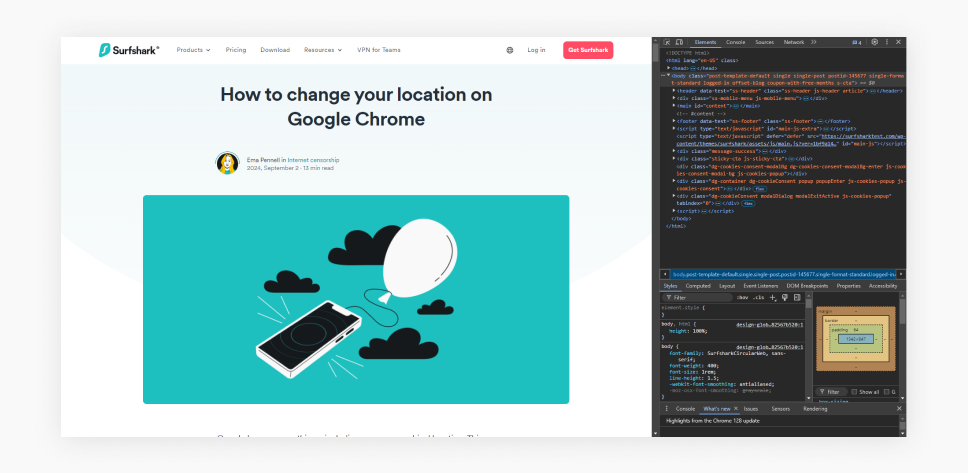
Task: Switch to the Console tab in top bar
Action: (735, 42)
